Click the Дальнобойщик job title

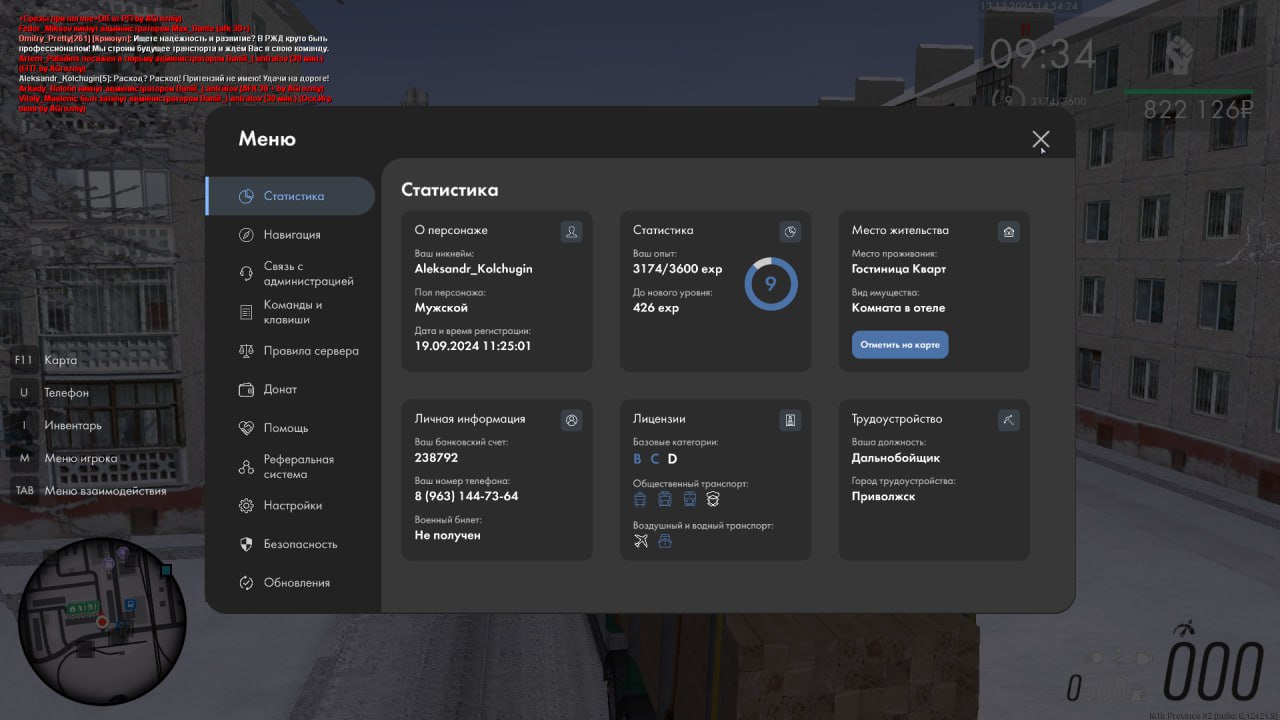896,457
